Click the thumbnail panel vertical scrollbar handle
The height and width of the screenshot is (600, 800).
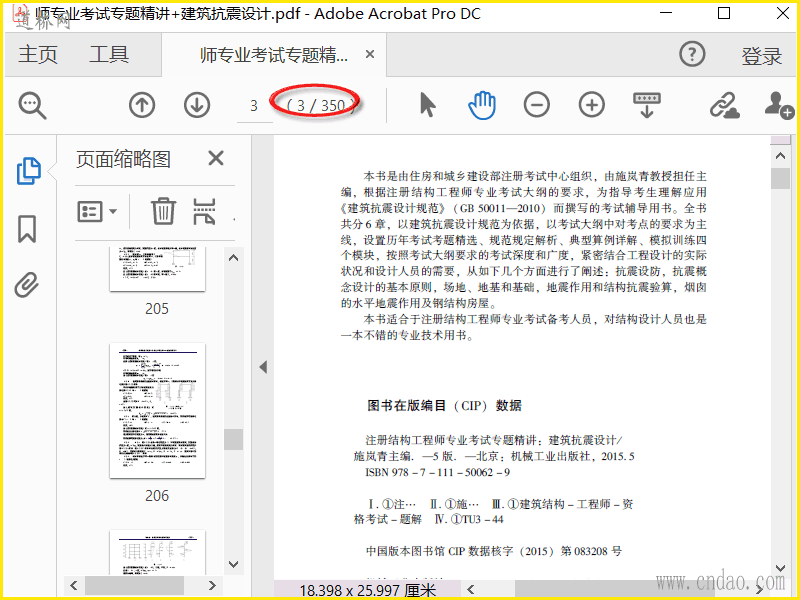click(234, 439)
